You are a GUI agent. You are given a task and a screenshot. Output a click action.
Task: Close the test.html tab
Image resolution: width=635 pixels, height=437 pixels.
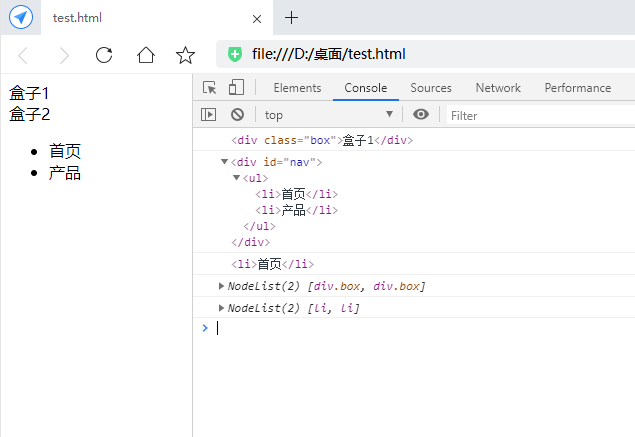[x=257, y=18]
